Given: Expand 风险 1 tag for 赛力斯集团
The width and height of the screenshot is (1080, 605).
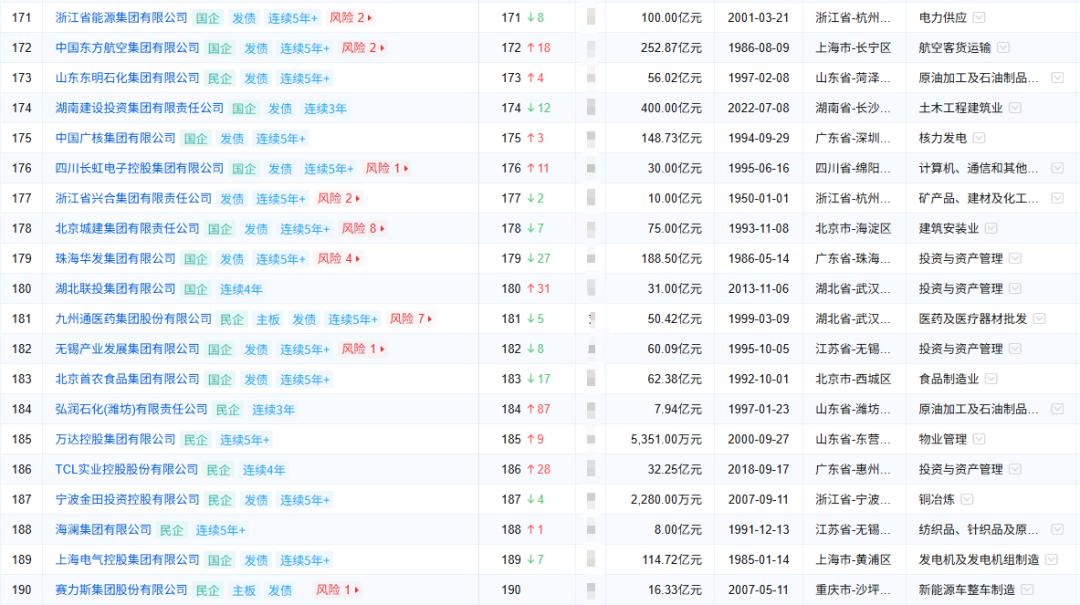Looking at the screenshot, I should [x=338, y=590].
